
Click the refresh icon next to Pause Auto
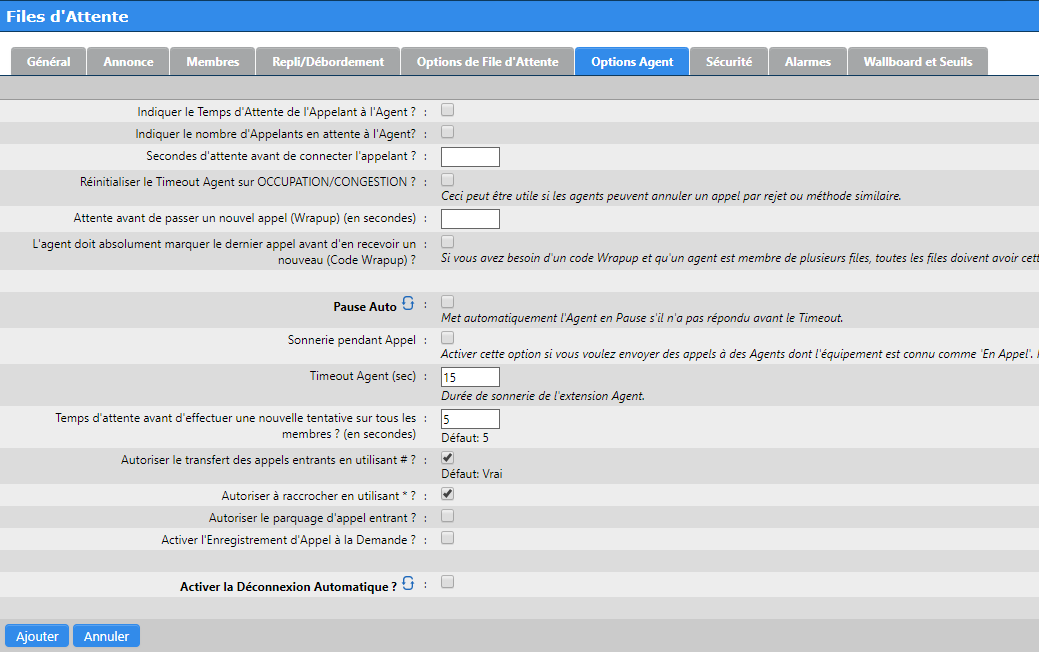tap(408, 303)
